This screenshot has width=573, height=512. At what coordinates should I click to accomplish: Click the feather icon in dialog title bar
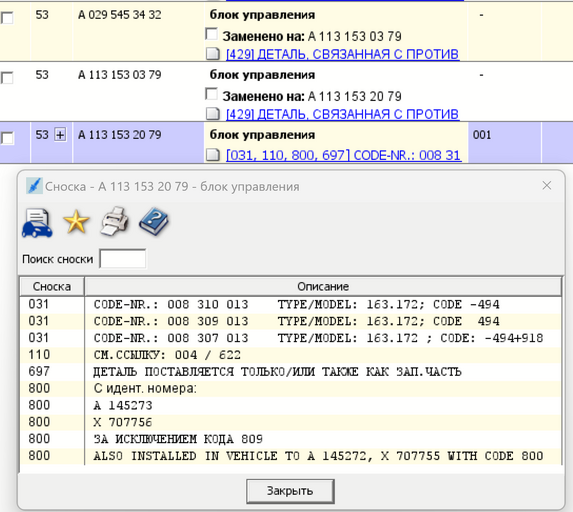34,186
